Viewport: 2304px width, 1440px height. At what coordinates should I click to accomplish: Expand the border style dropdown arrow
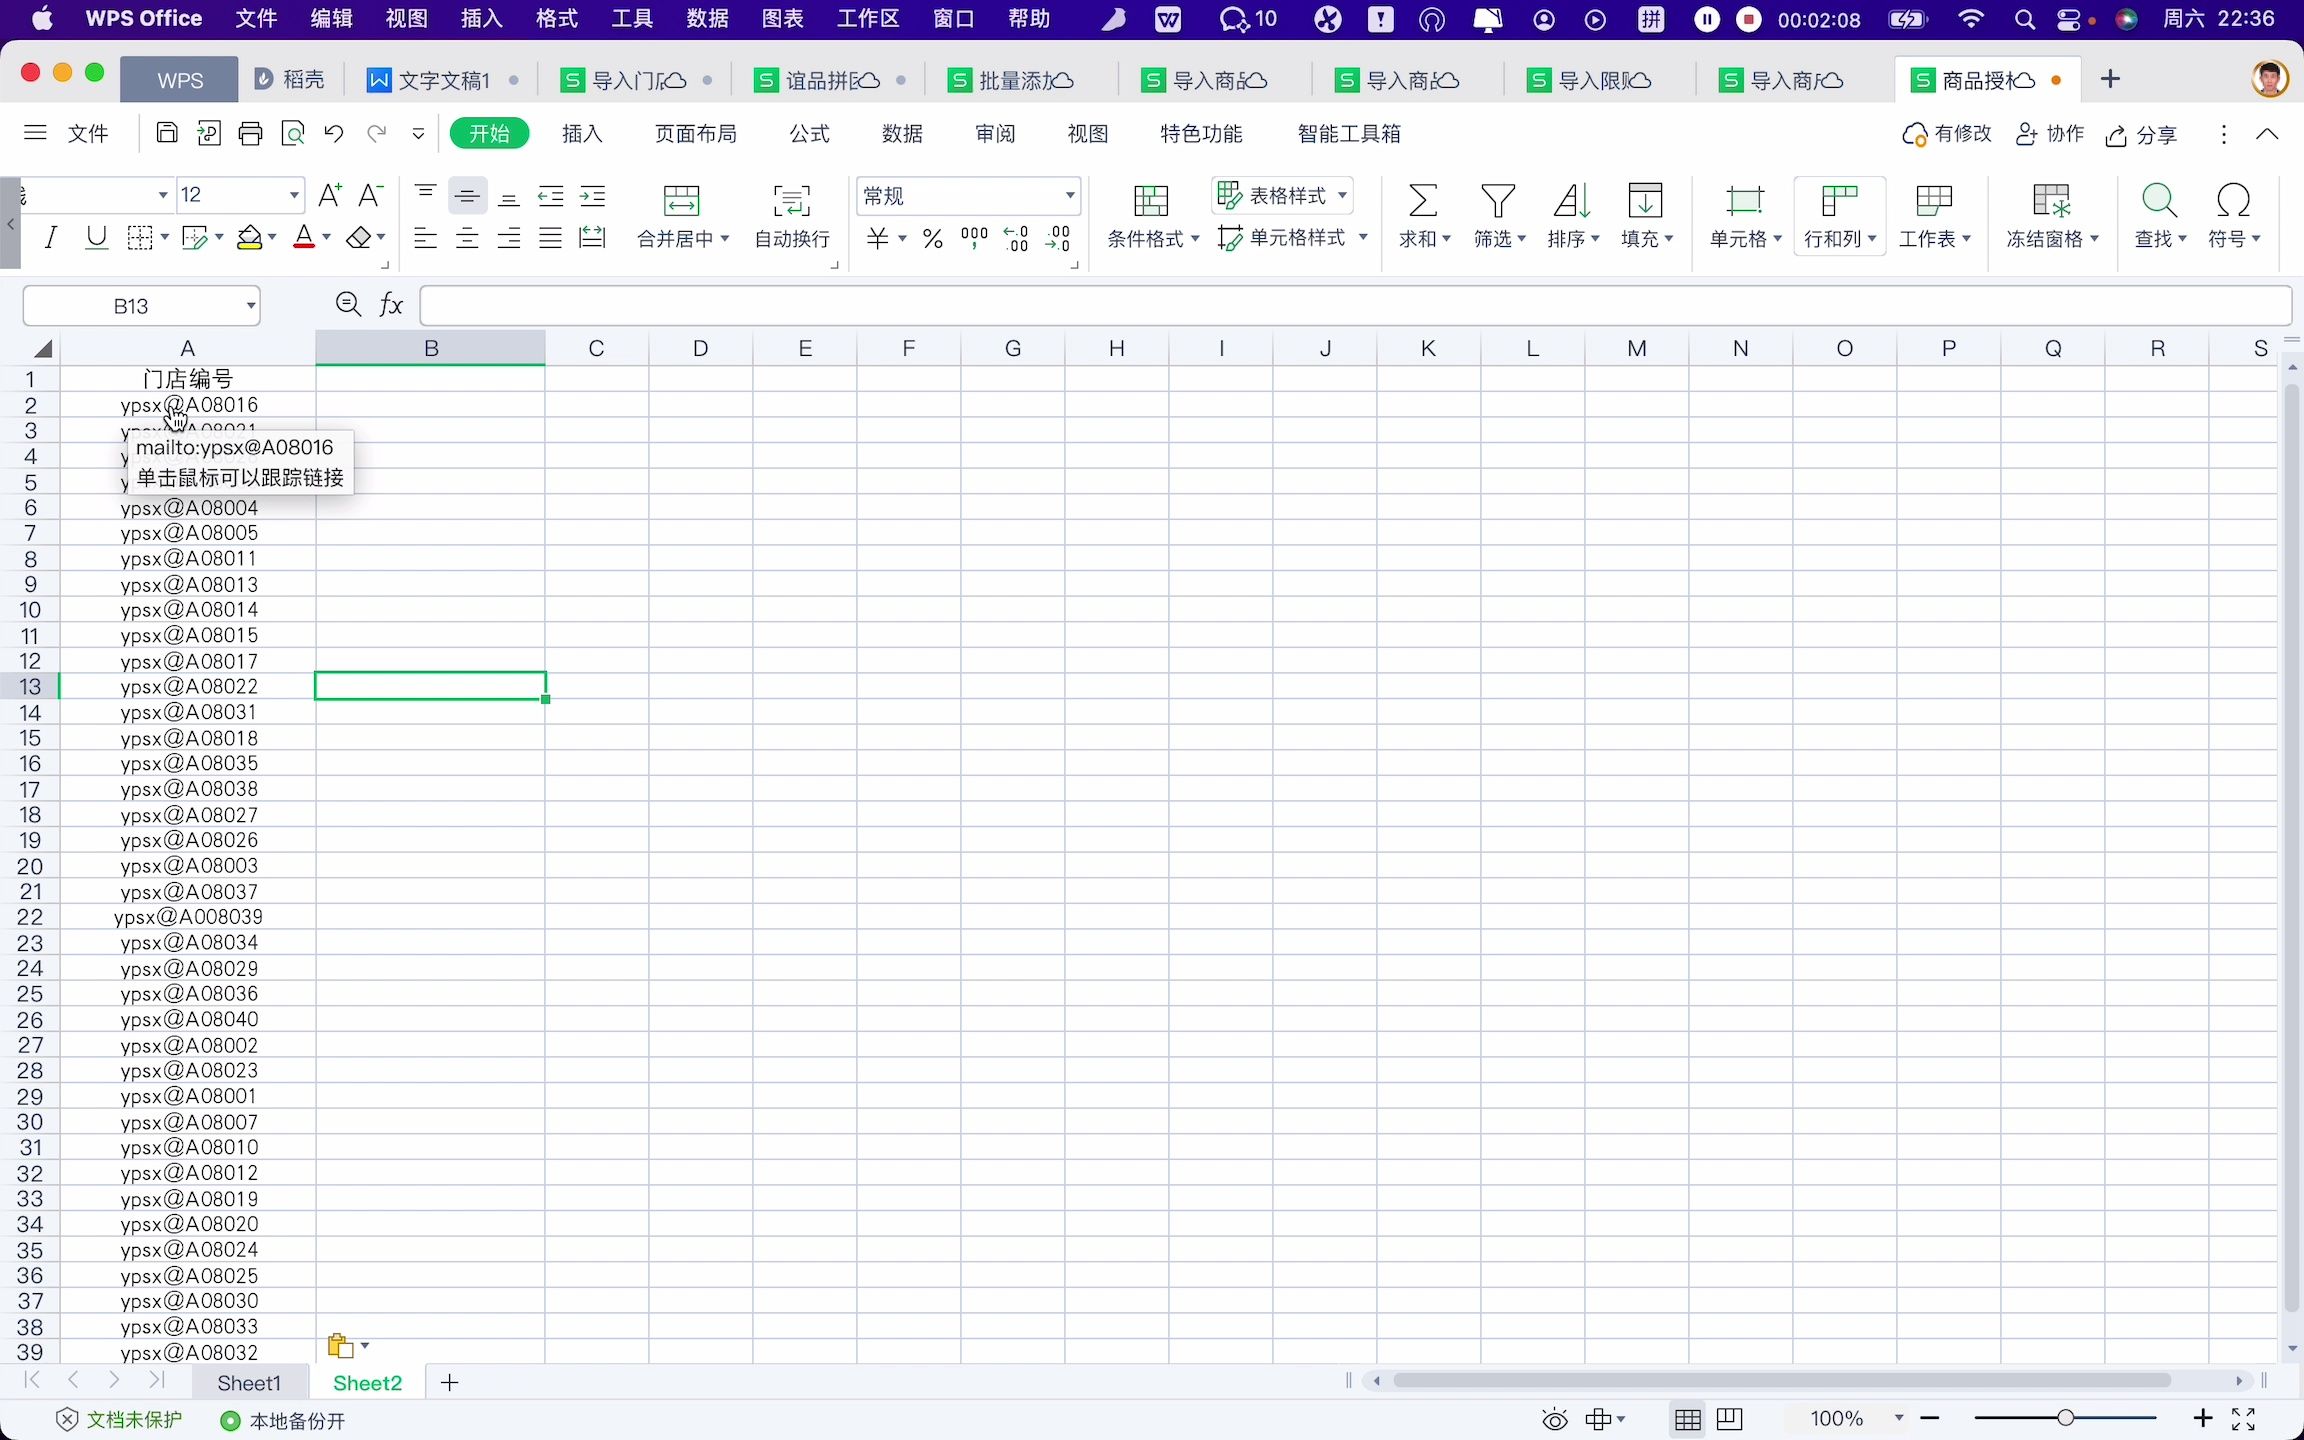point(164,238)
